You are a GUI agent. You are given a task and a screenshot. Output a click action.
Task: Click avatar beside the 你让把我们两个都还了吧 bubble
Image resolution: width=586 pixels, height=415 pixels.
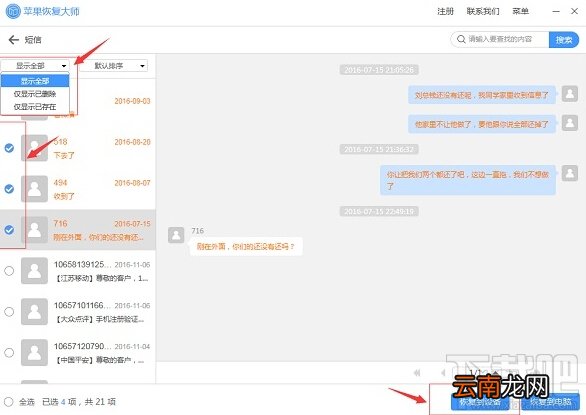(570, 173)
